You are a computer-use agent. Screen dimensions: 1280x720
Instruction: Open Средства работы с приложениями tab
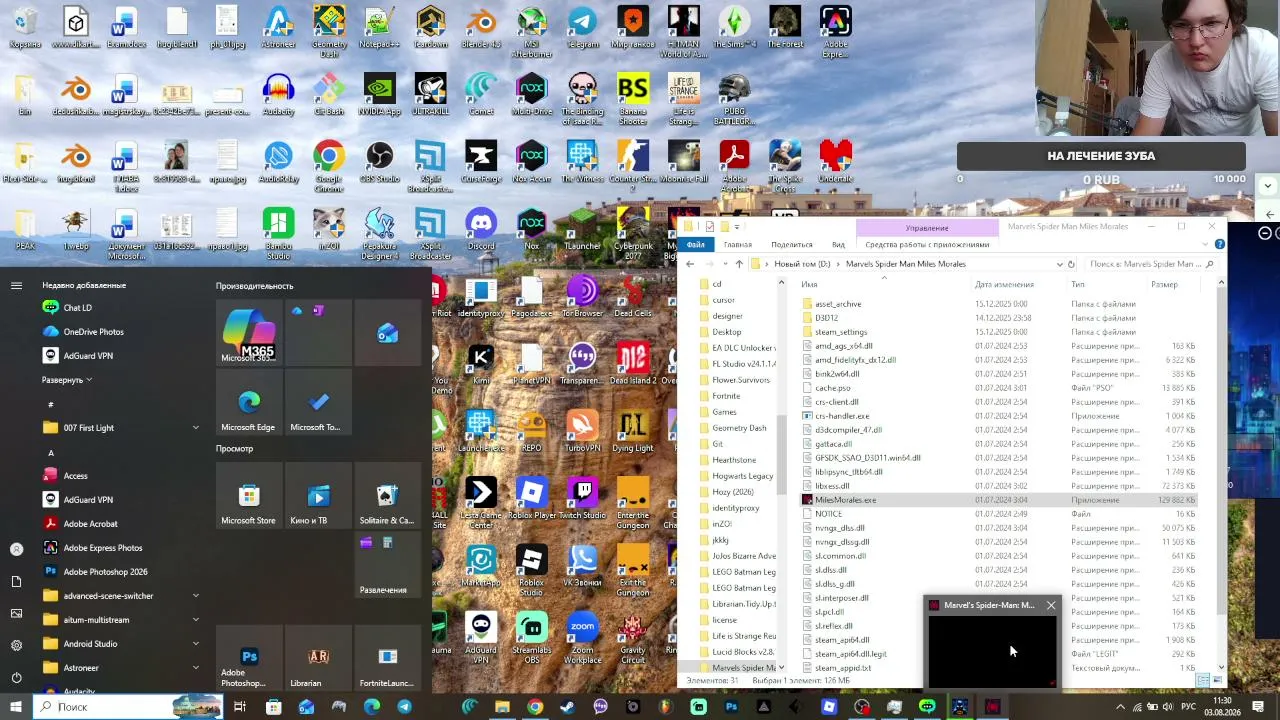[x=927, y=244]
